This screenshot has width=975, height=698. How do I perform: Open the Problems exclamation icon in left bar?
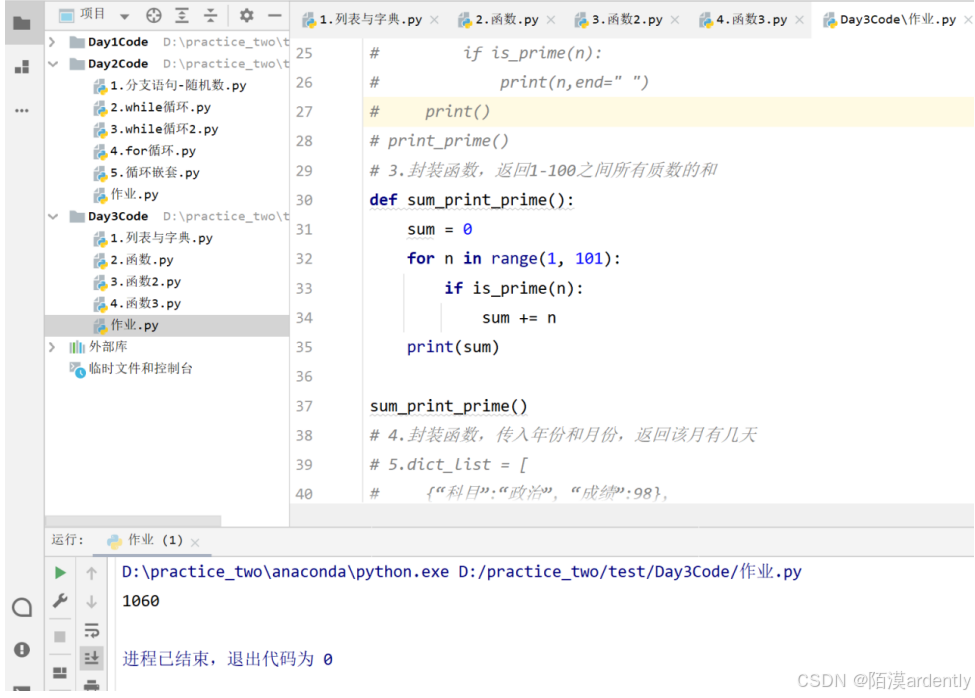click(22, 650)
